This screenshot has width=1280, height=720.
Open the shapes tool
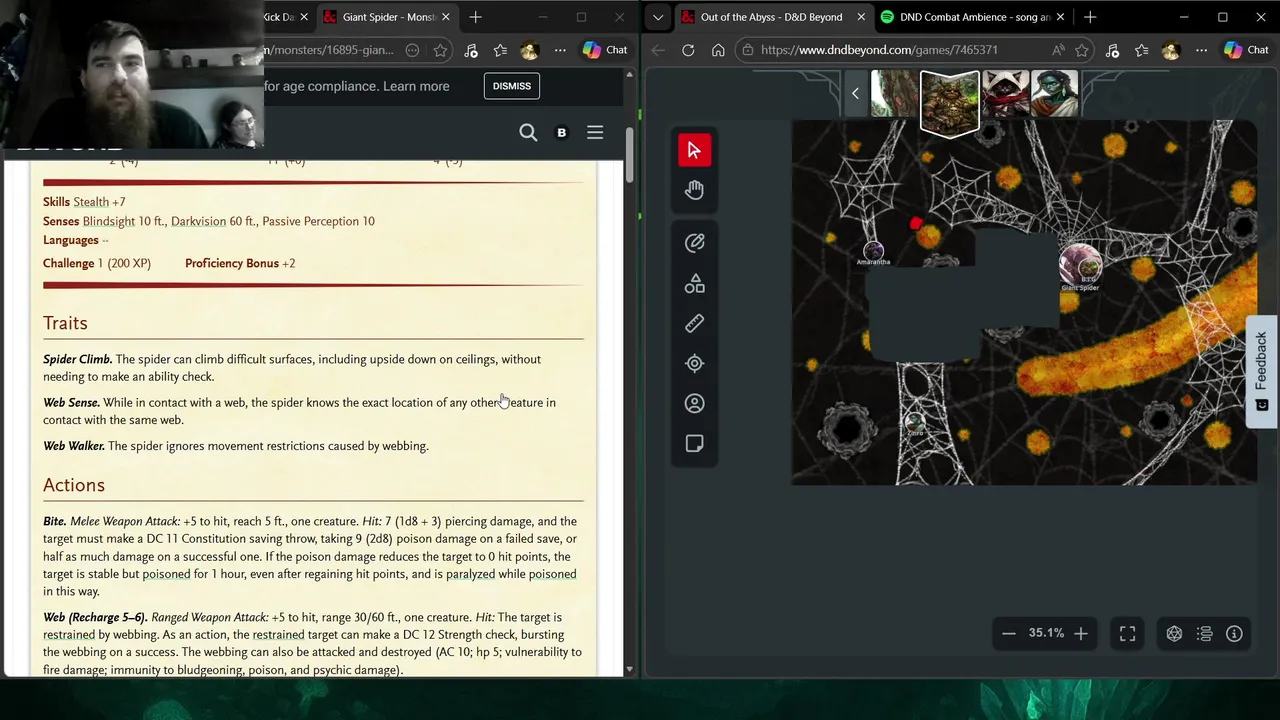coord(694,284)
